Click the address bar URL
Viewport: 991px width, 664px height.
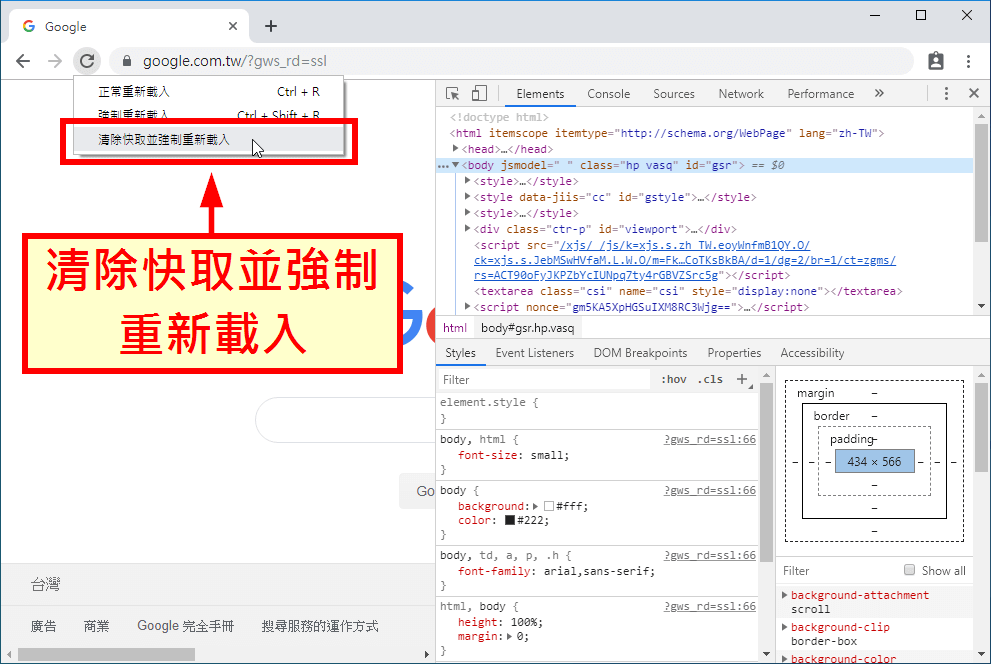tap(234, 61)
